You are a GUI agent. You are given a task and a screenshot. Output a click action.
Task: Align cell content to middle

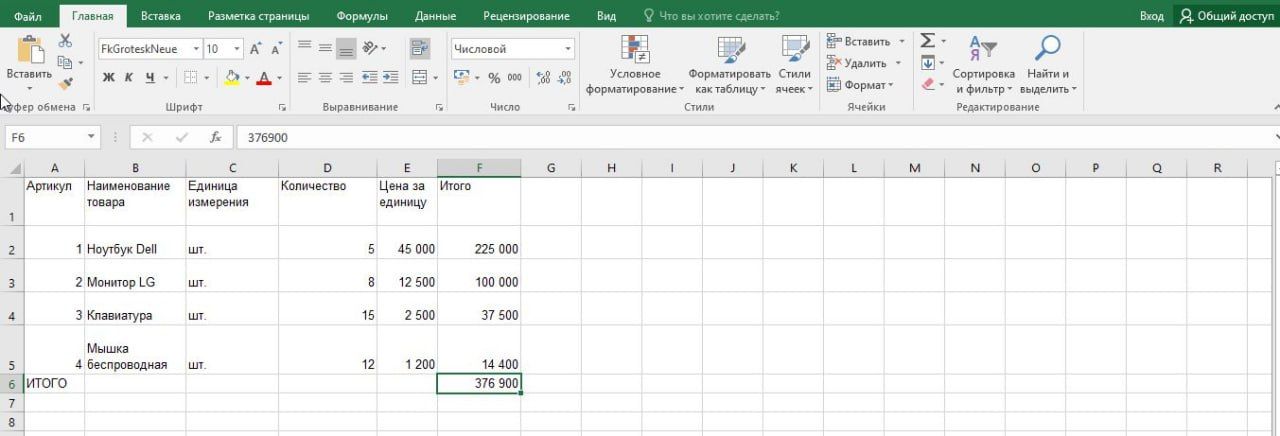tap(325, 48)
